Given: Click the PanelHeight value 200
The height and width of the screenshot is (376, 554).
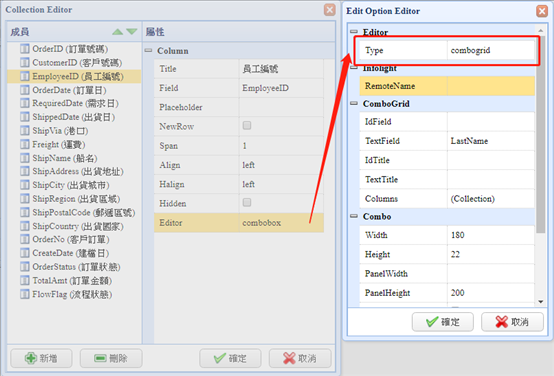Looking at the screenshot, I should point(491,293).
